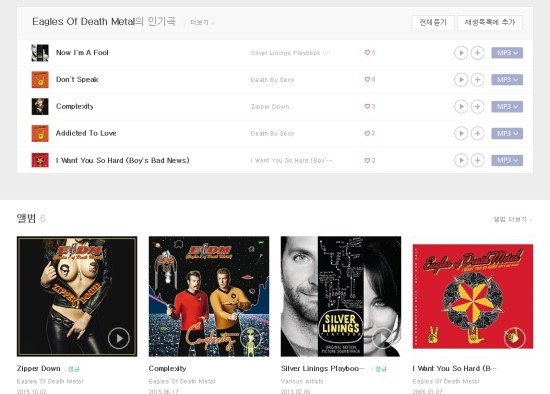The image size is (550, 394).
Task: Open Death By Sexy album link in Don't Speak row
Action: [x=272, y=80]
